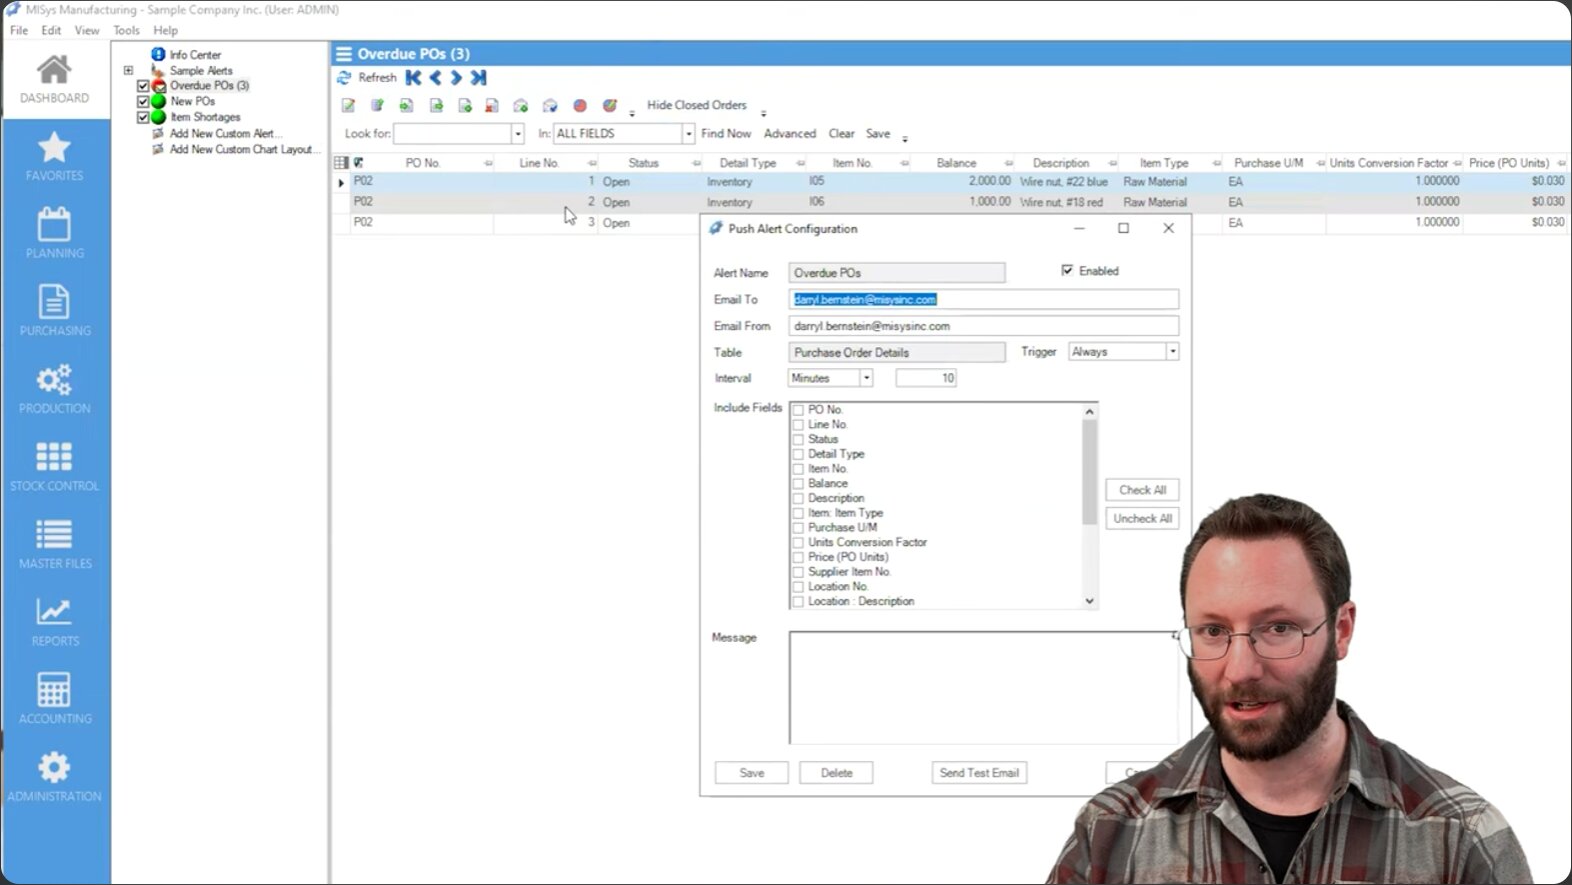Viewport: 1572px width, 885px height.
Task: Open the Production module icon
Action: pyautogui.click(x=54, y=388)
